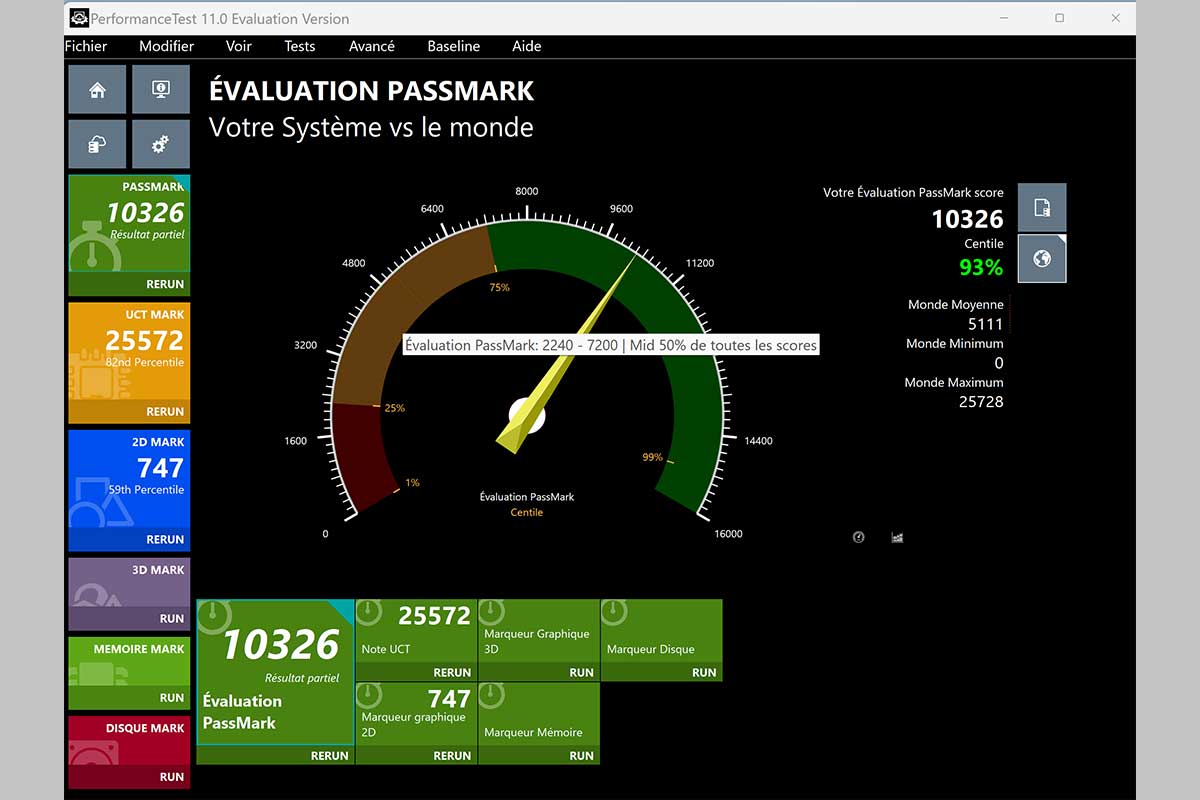Open the Baseline menu
This screenshot has height=800, width=1200.
[x=454, y=46]
